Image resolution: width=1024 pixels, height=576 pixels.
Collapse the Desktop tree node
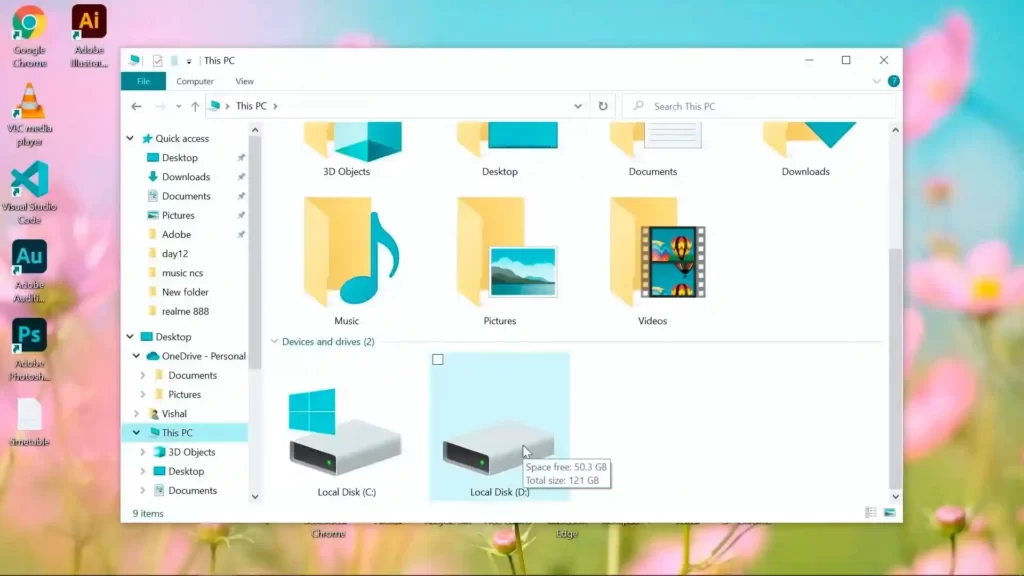[x=130, y=337]
